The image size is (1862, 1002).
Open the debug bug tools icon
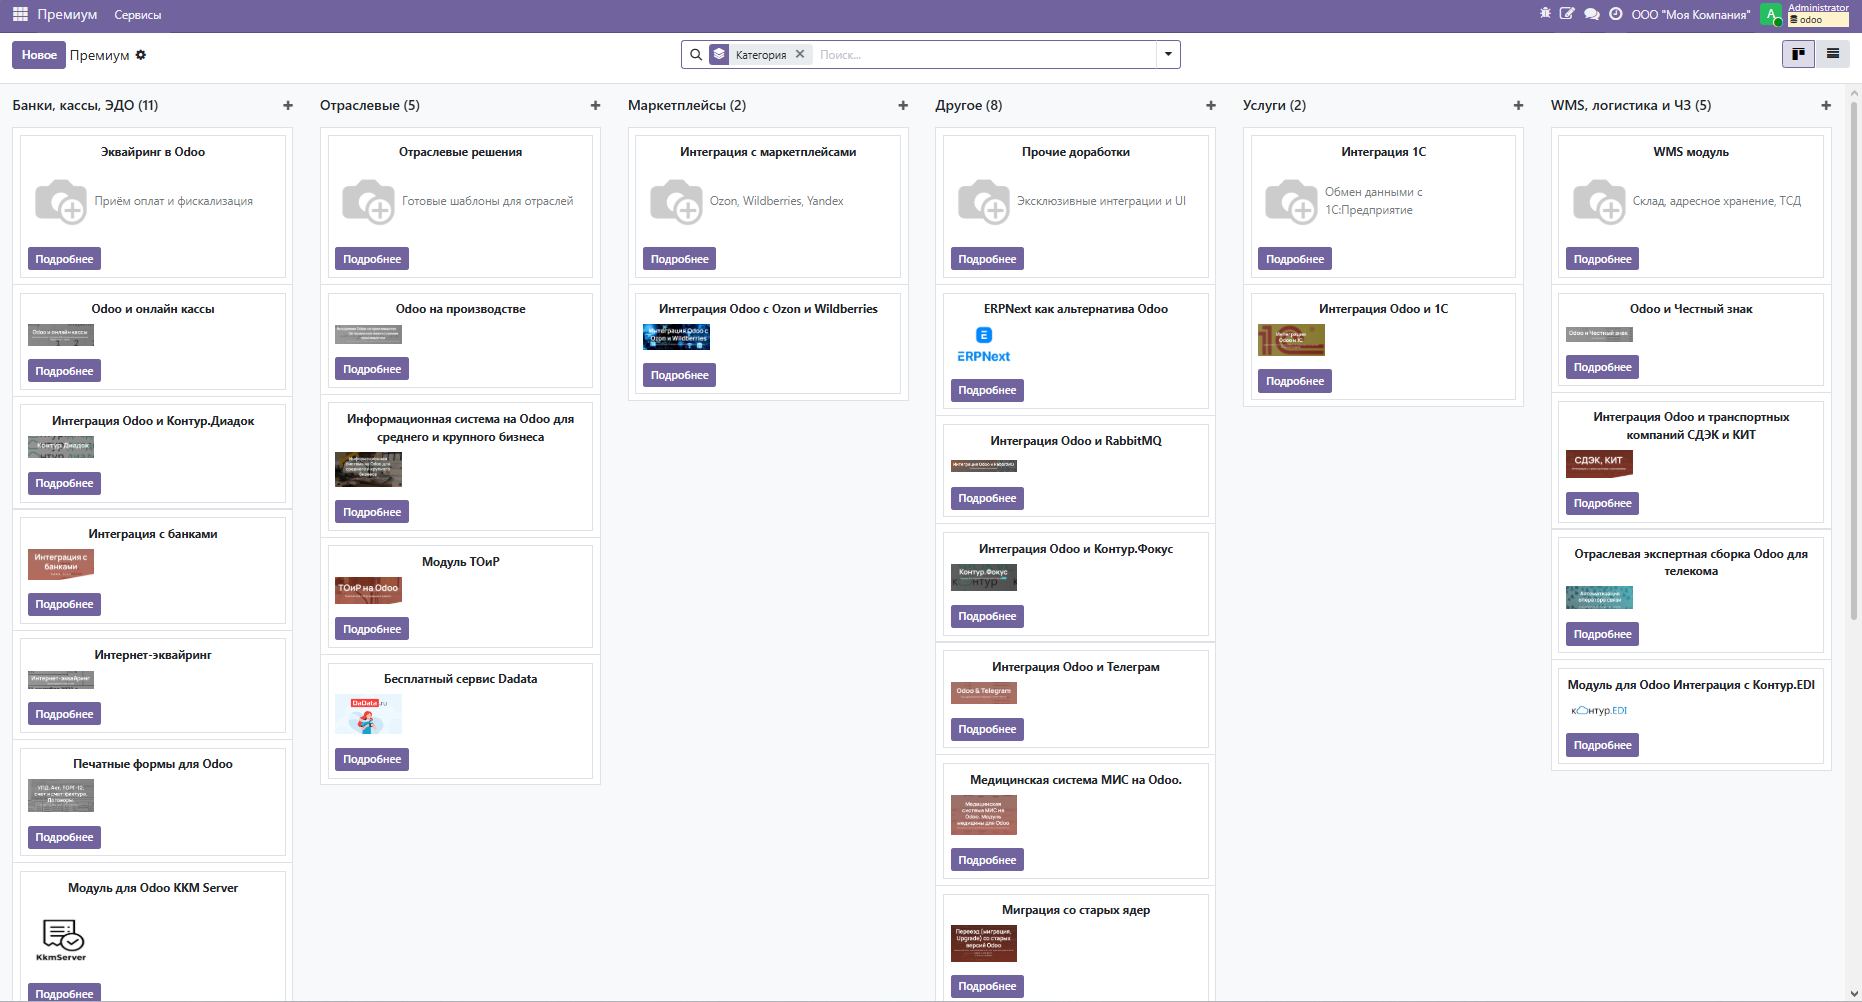pos(1545,14)
